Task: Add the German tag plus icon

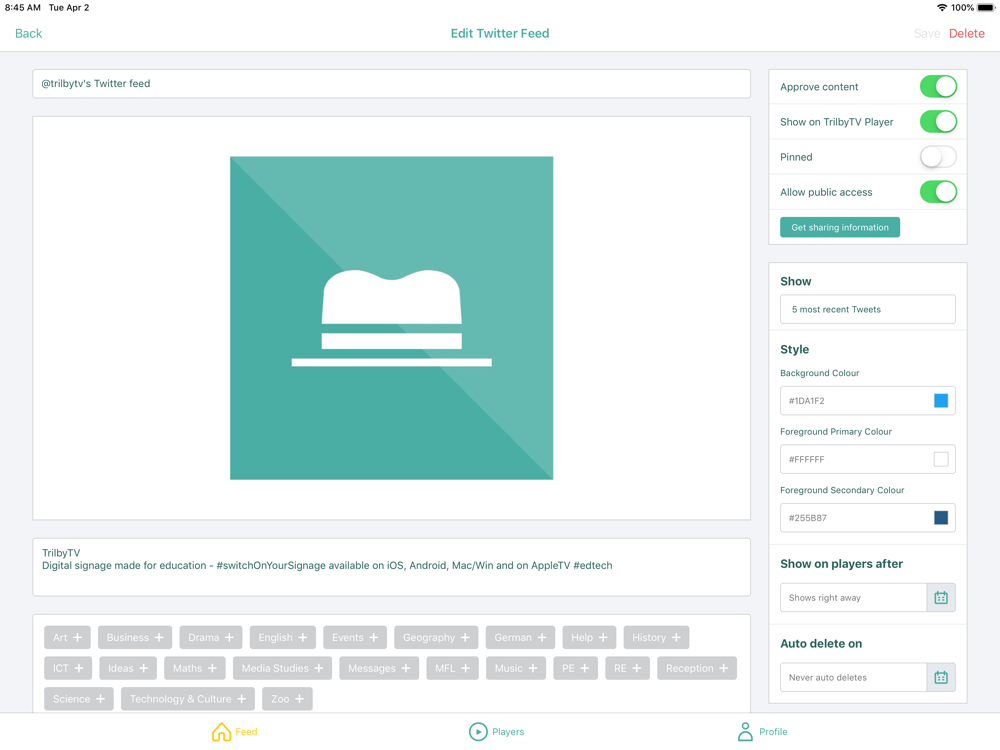Action: point(541,637)
